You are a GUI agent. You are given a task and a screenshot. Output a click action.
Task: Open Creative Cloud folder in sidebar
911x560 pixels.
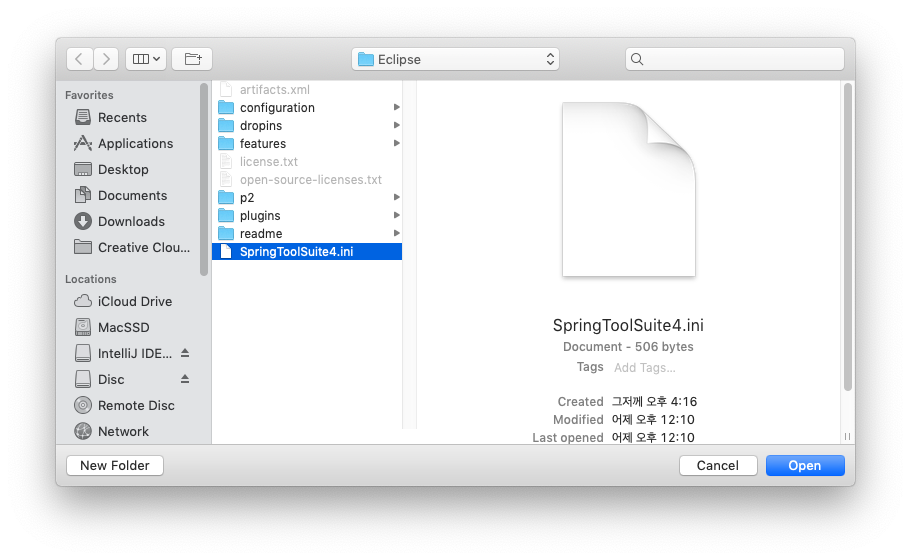pos(133,247)
